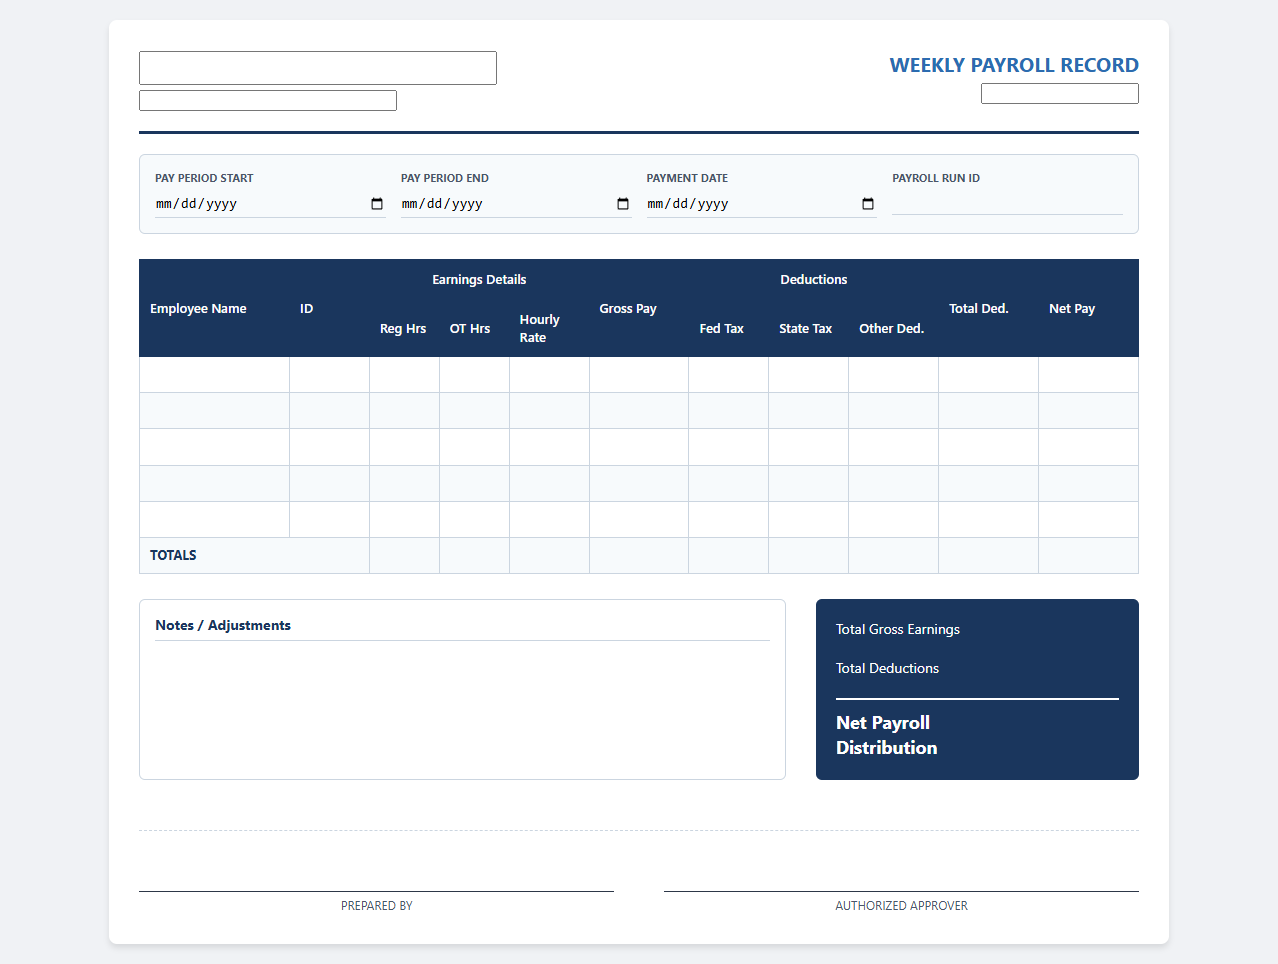The width and height of the screenshot is (1278, 964).
Task: Click the Earnings Details group header
Action: pyautogui.click(x=479, y=280)
